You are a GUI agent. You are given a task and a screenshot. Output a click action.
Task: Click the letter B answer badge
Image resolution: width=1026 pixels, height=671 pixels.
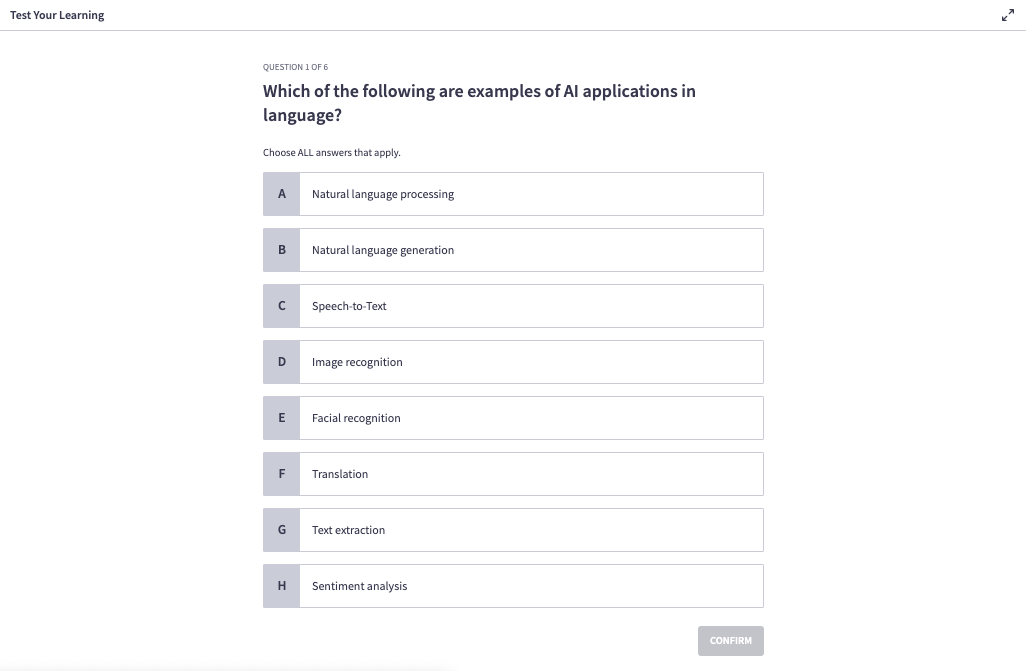click(x=281, y=250)
